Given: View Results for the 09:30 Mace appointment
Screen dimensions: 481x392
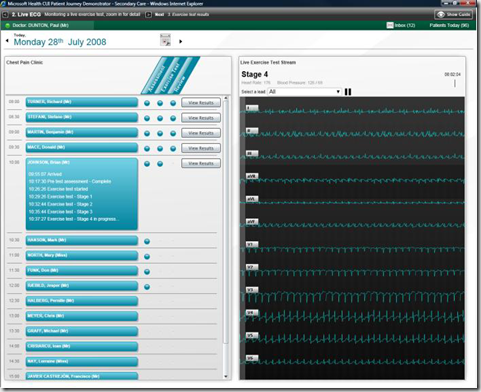Looking at the screenshot, I should click(x=201, y=148).
